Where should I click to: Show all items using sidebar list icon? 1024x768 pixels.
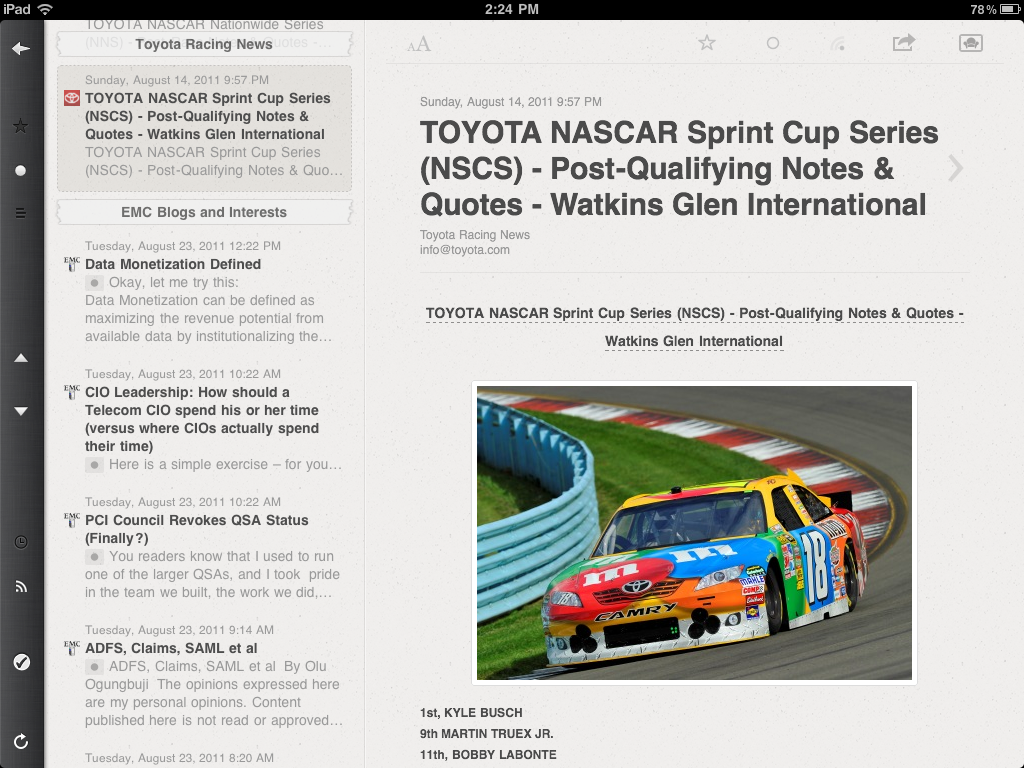click(x=21, y=213)
